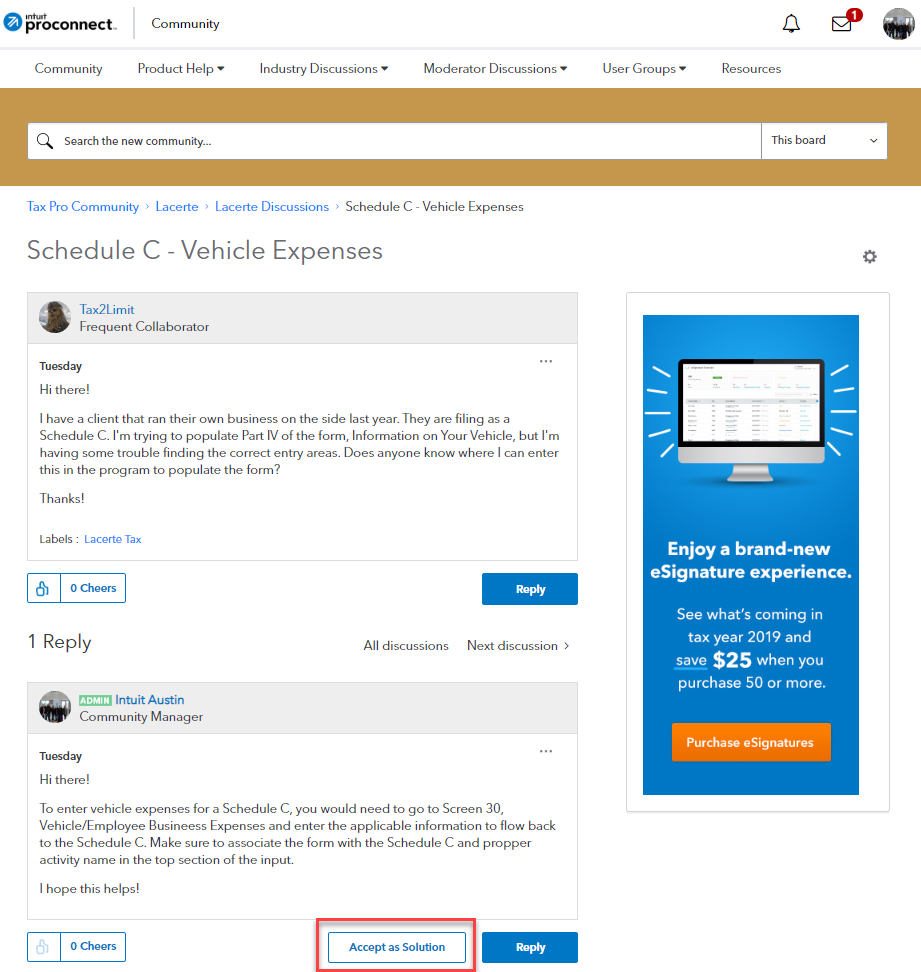
Task: Give a cheer to Intuit Austin's reply
Action: click(x=43, y=947)
